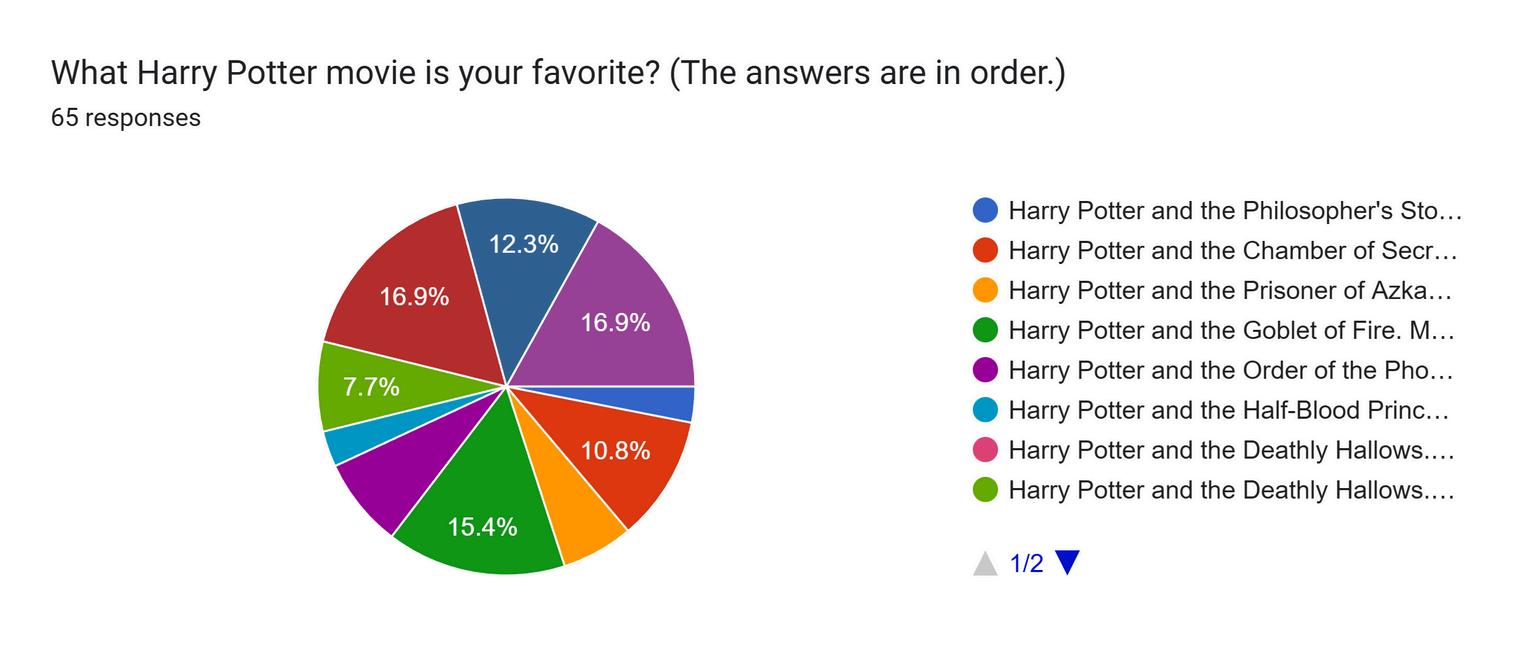Click the green Goblet of Fire legend dot
This screenshot has width=1538, height=647.
pyautogui.click(x=985, y=330)
